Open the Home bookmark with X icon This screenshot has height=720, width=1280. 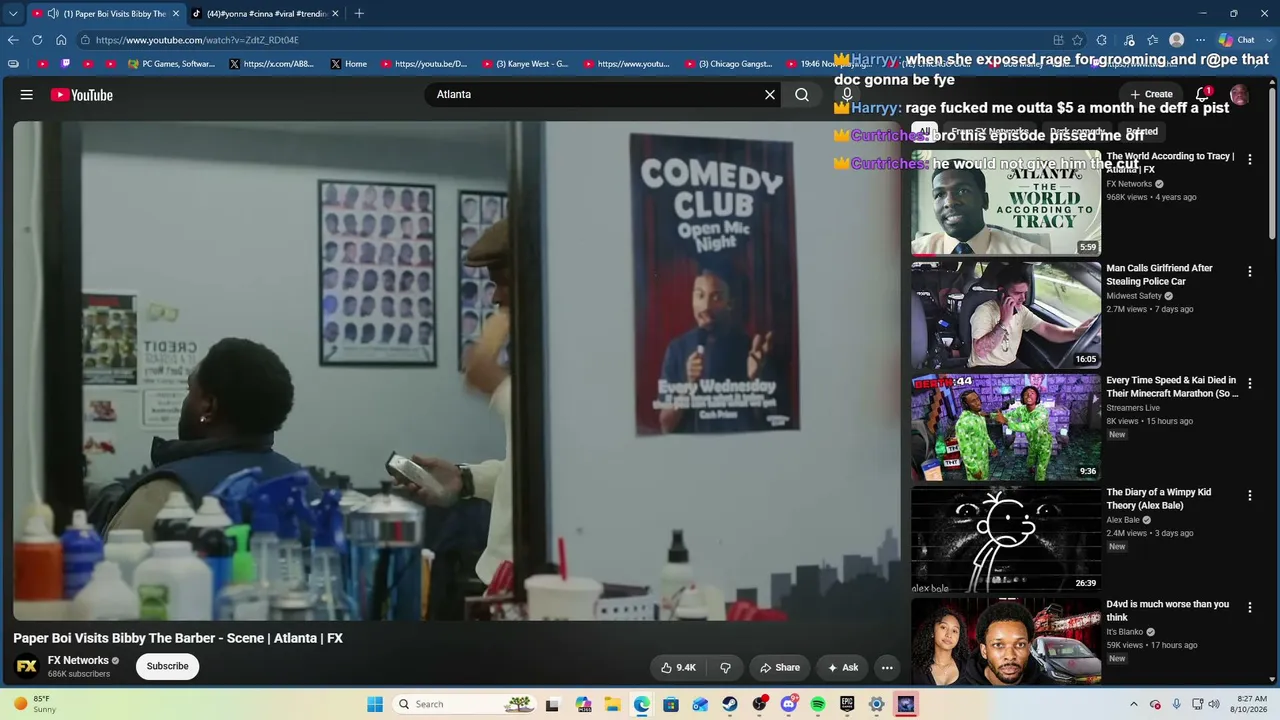pos(349,64)
